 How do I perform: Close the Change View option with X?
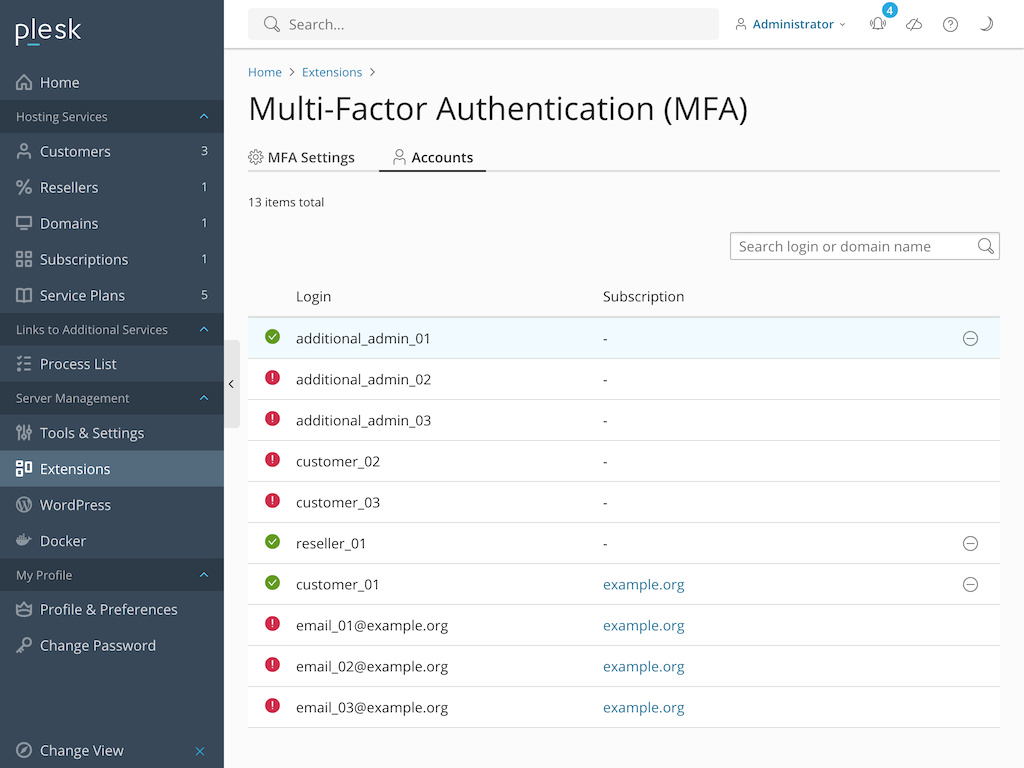pyautogui.click(x=200, y=751)
